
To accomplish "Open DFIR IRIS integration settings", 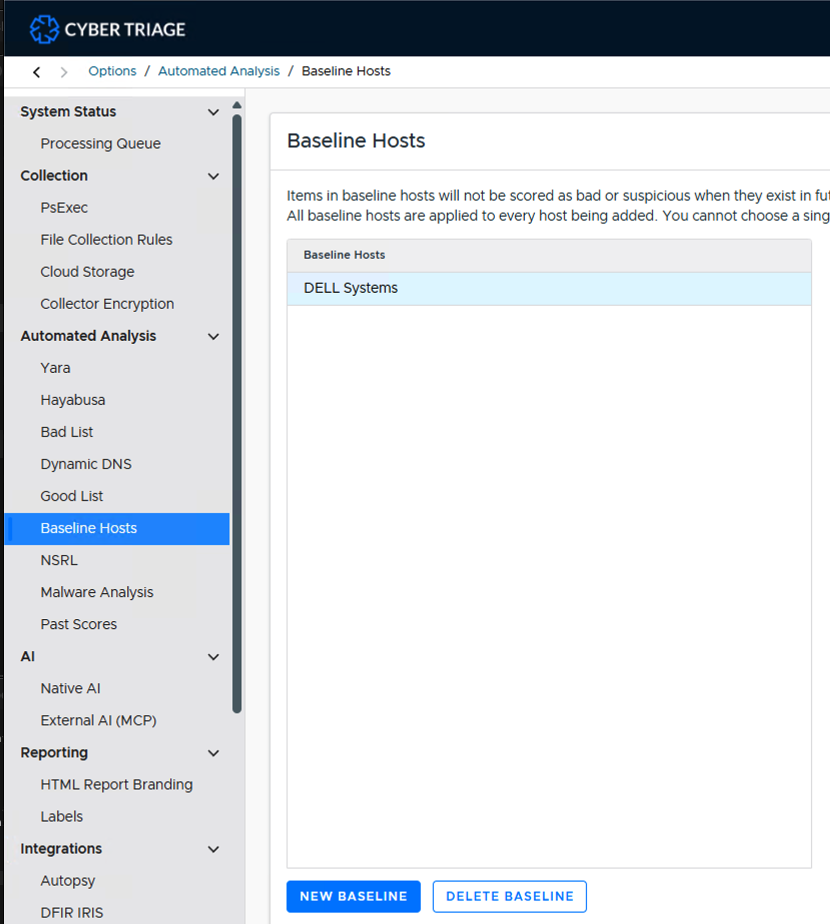I will coord(71,913).
